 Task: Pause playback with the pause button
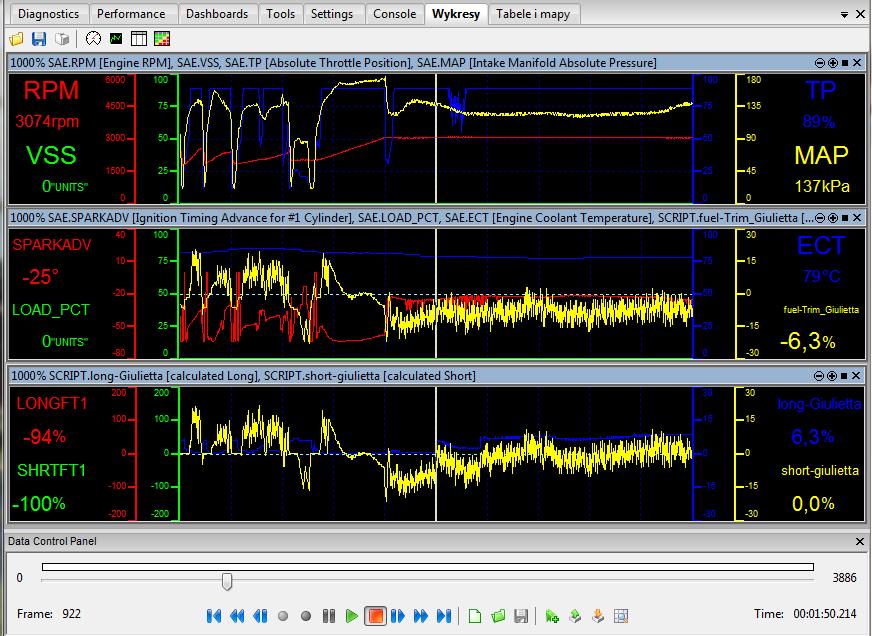(329, 616)
